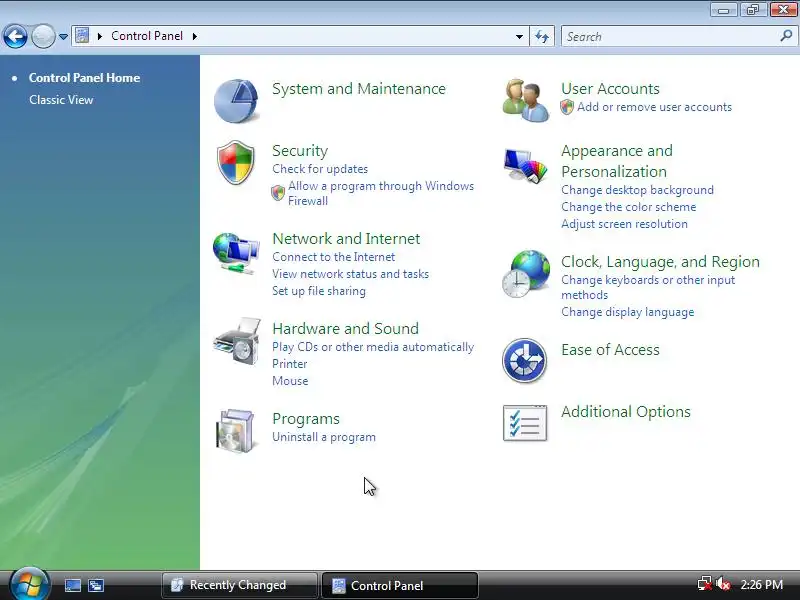This screenshot has width=800, height=600.
Task: Click the Printer link
Action: tap(290, 364)
